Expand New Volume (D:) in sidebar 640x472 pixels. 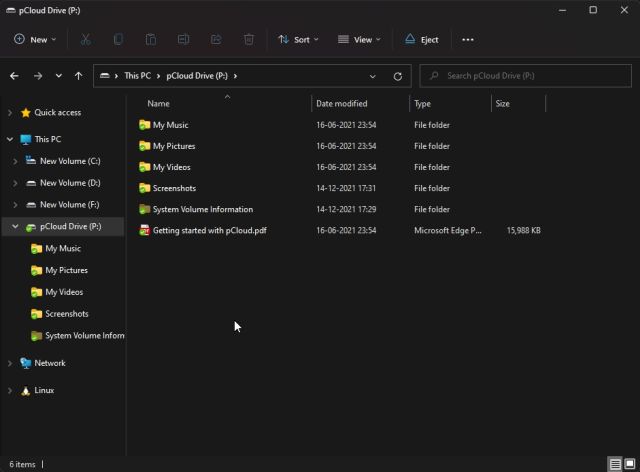tap(15, 183)
